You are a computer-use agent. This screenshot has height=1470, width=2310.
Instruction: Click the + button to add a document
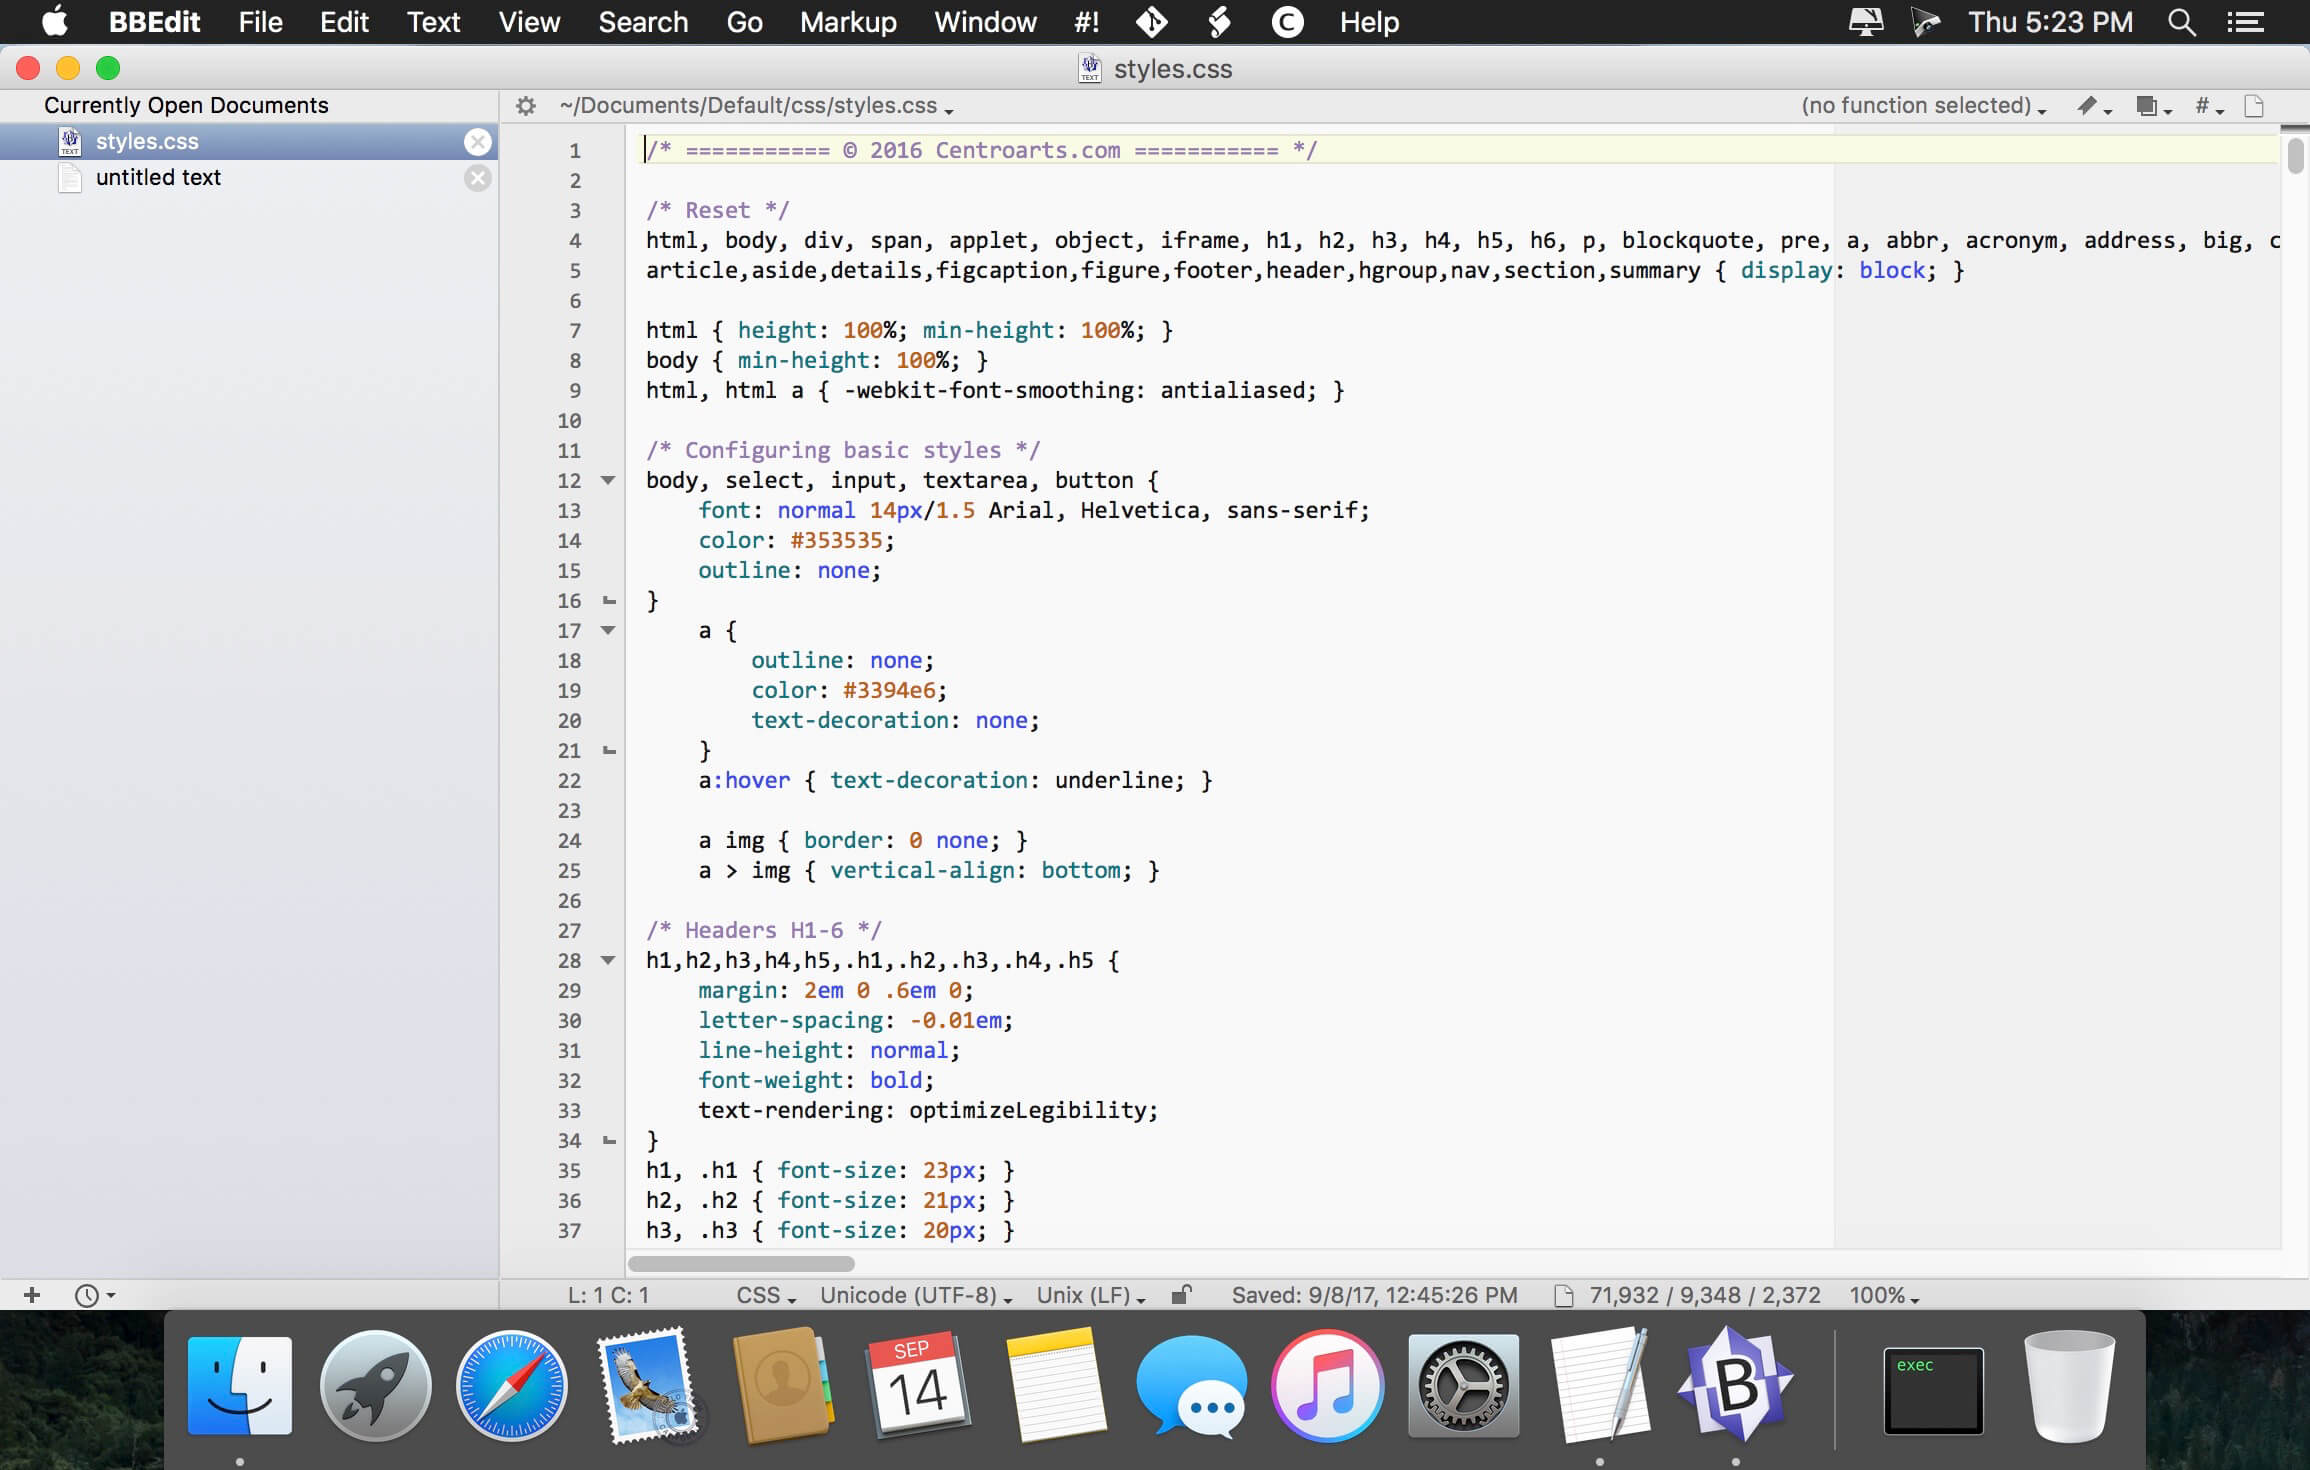point(33,1294)
